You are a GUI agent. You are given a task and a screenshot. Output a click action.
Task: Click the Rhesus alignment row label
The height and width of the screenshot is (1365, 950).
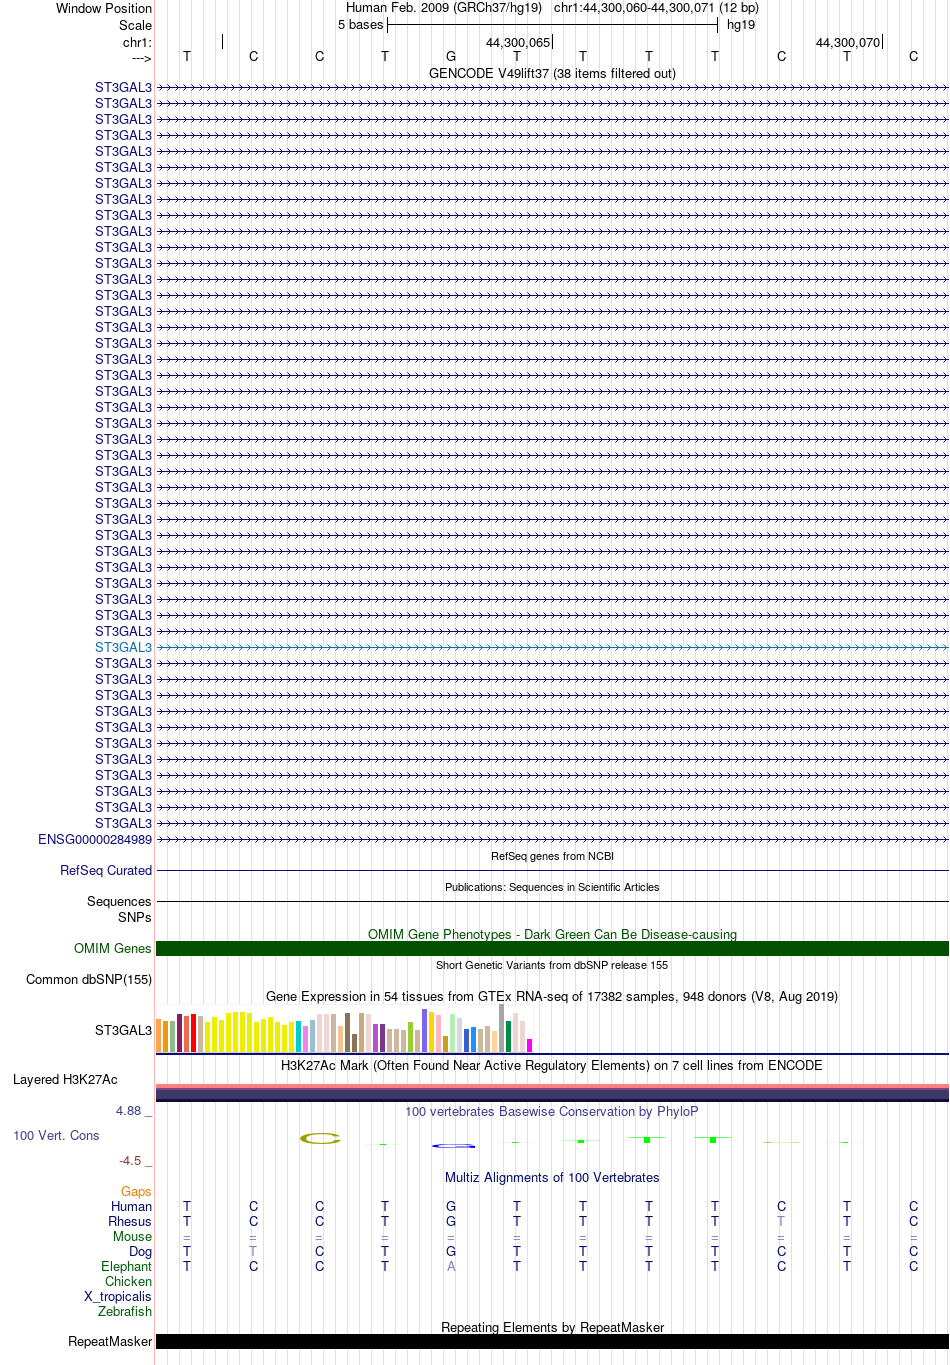[x=130, y=1221]
